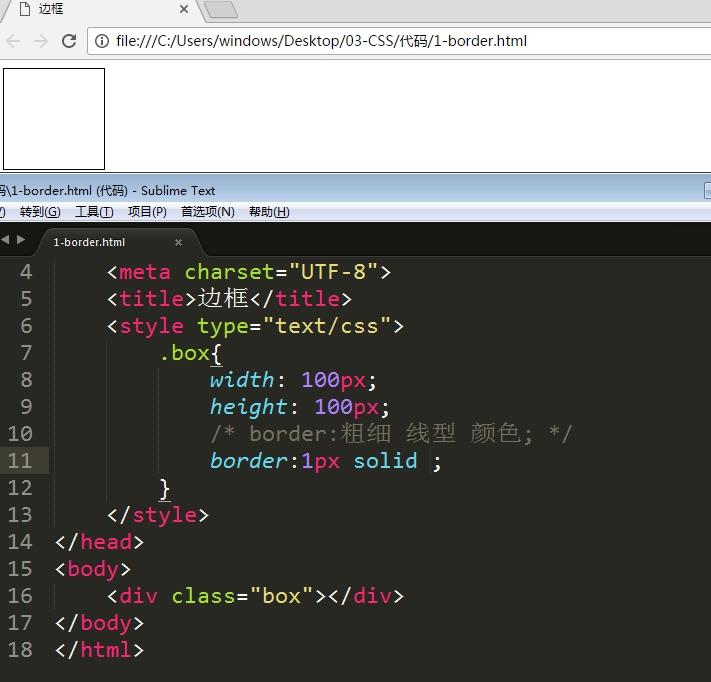Close the 边框 browser tab

click(x=183, y=9)
